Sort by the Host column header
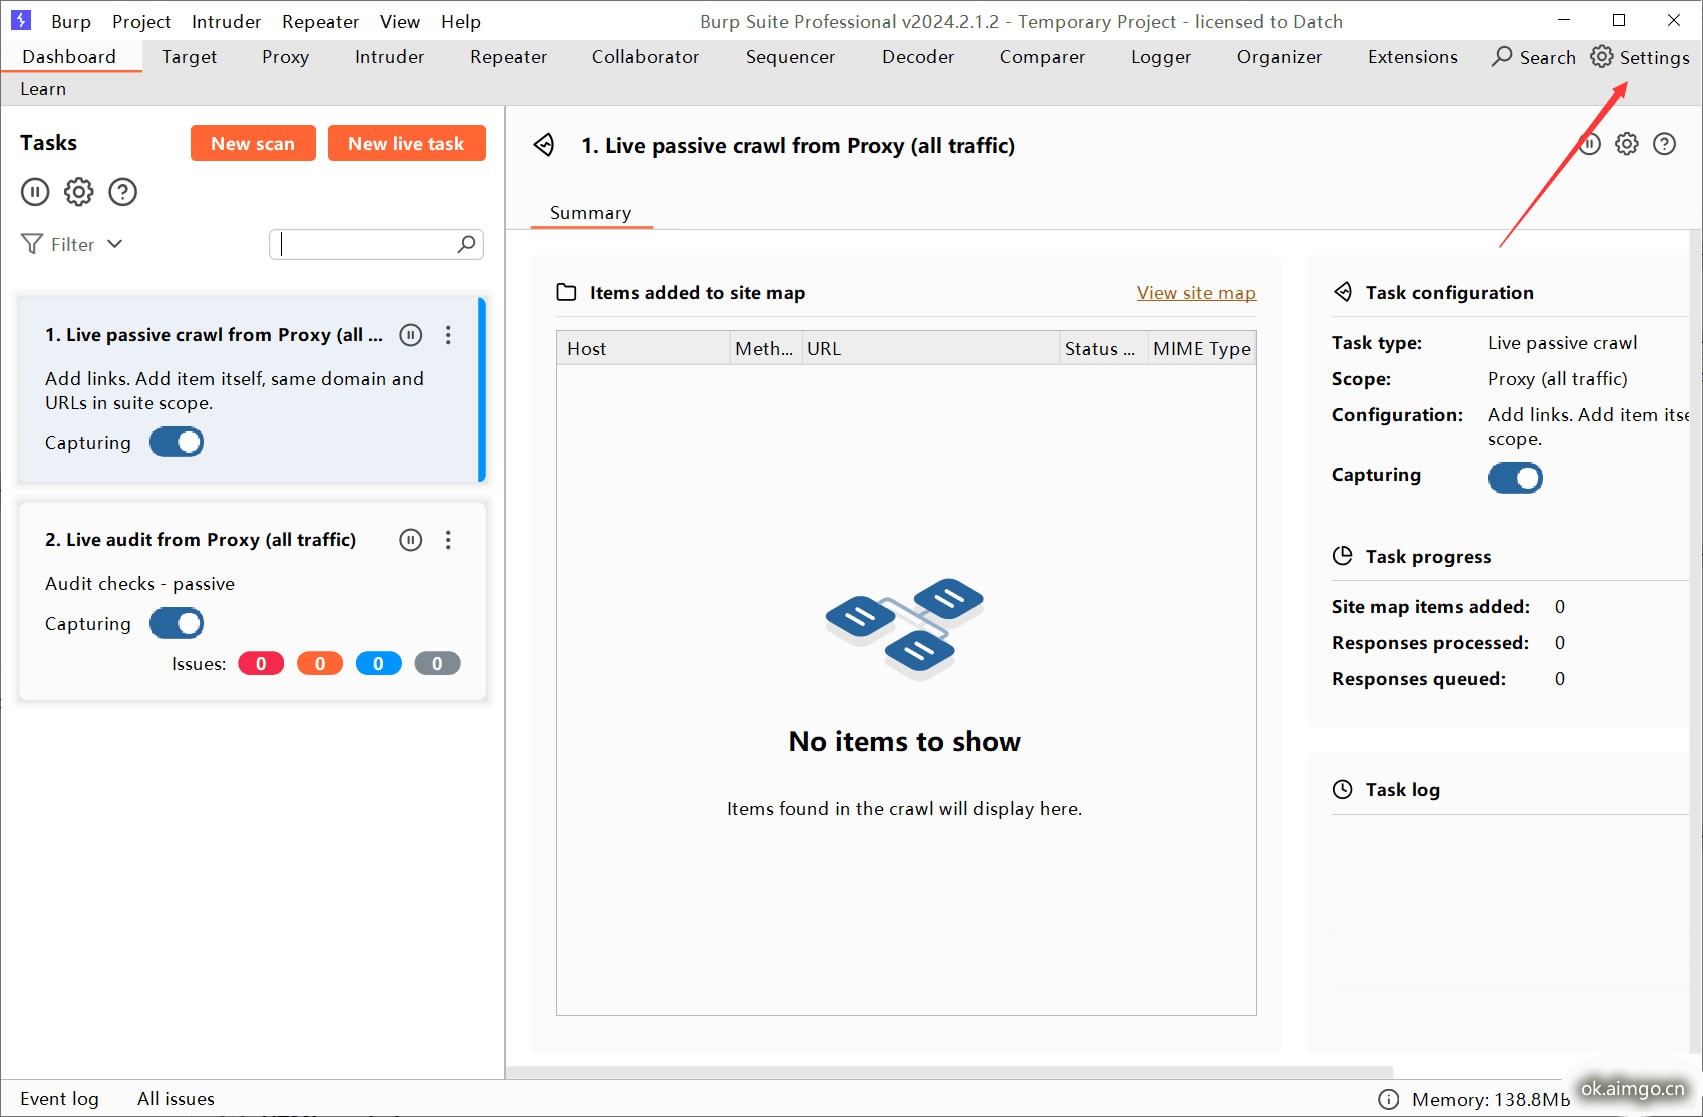Viewport: 1703px width, 1117px height. click(x=643, y=348)
